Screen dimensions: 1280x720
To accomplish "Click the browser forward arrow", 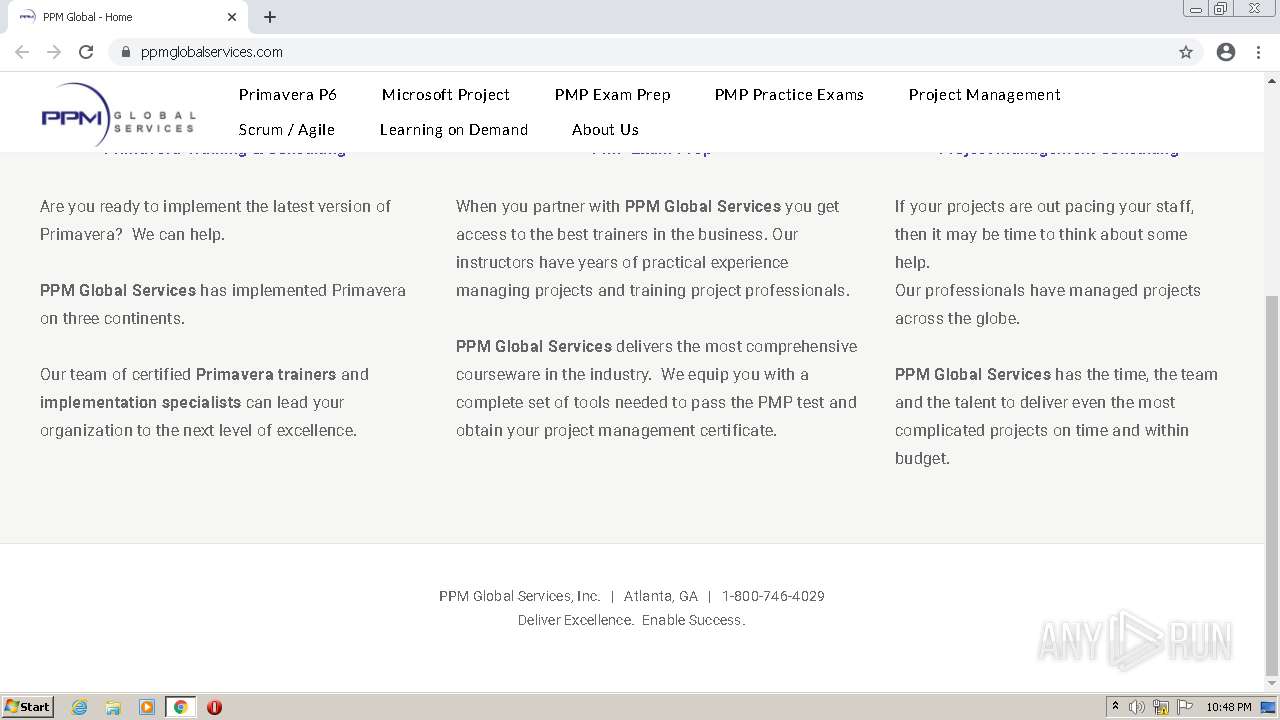I will pyautogui.click(x=54, y=52).
